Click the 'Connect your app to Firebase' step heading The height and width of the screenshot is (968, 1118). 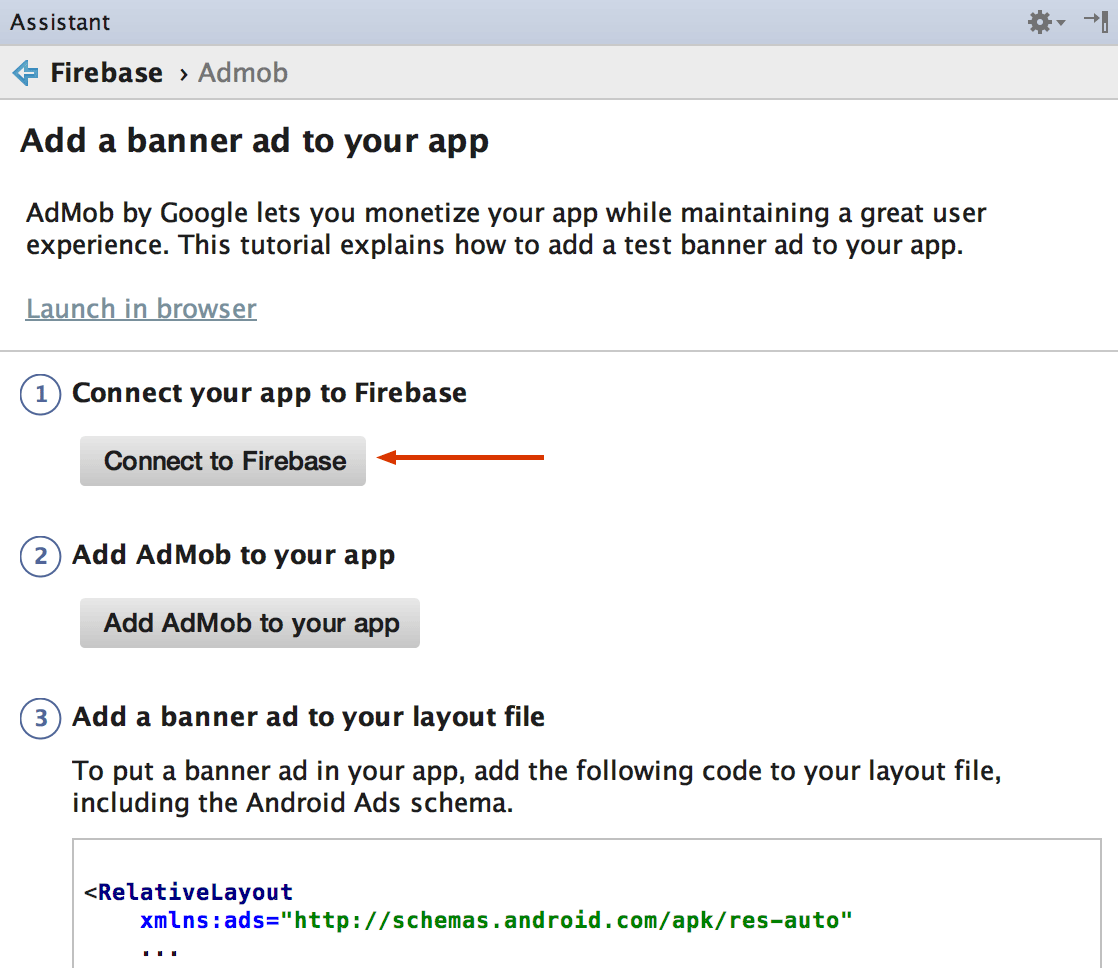pos(269,393)
